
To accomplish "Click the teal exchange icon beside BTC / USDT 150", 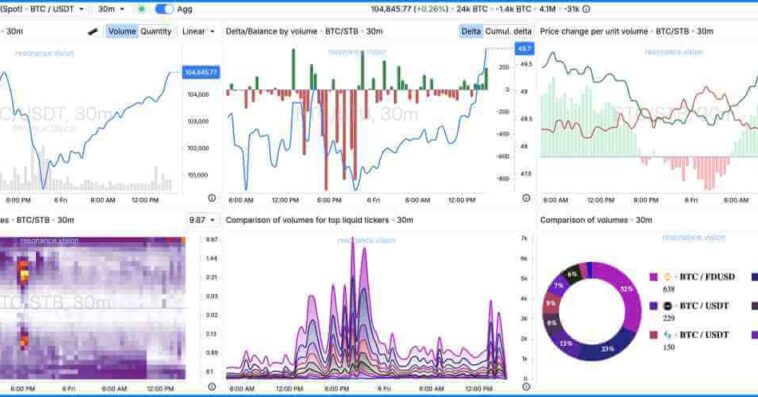I will point(667,335).
